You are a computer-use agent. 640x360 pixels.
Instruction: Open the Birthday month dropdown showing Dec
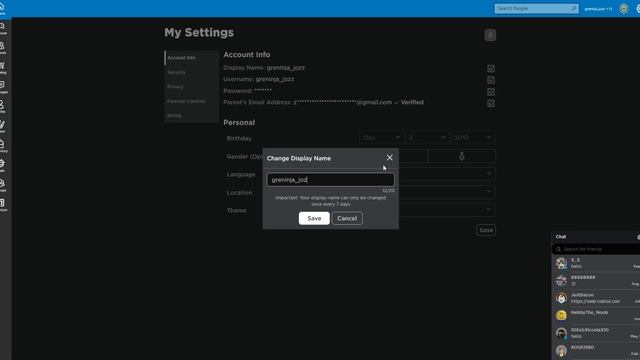click(x=382, y=138)
